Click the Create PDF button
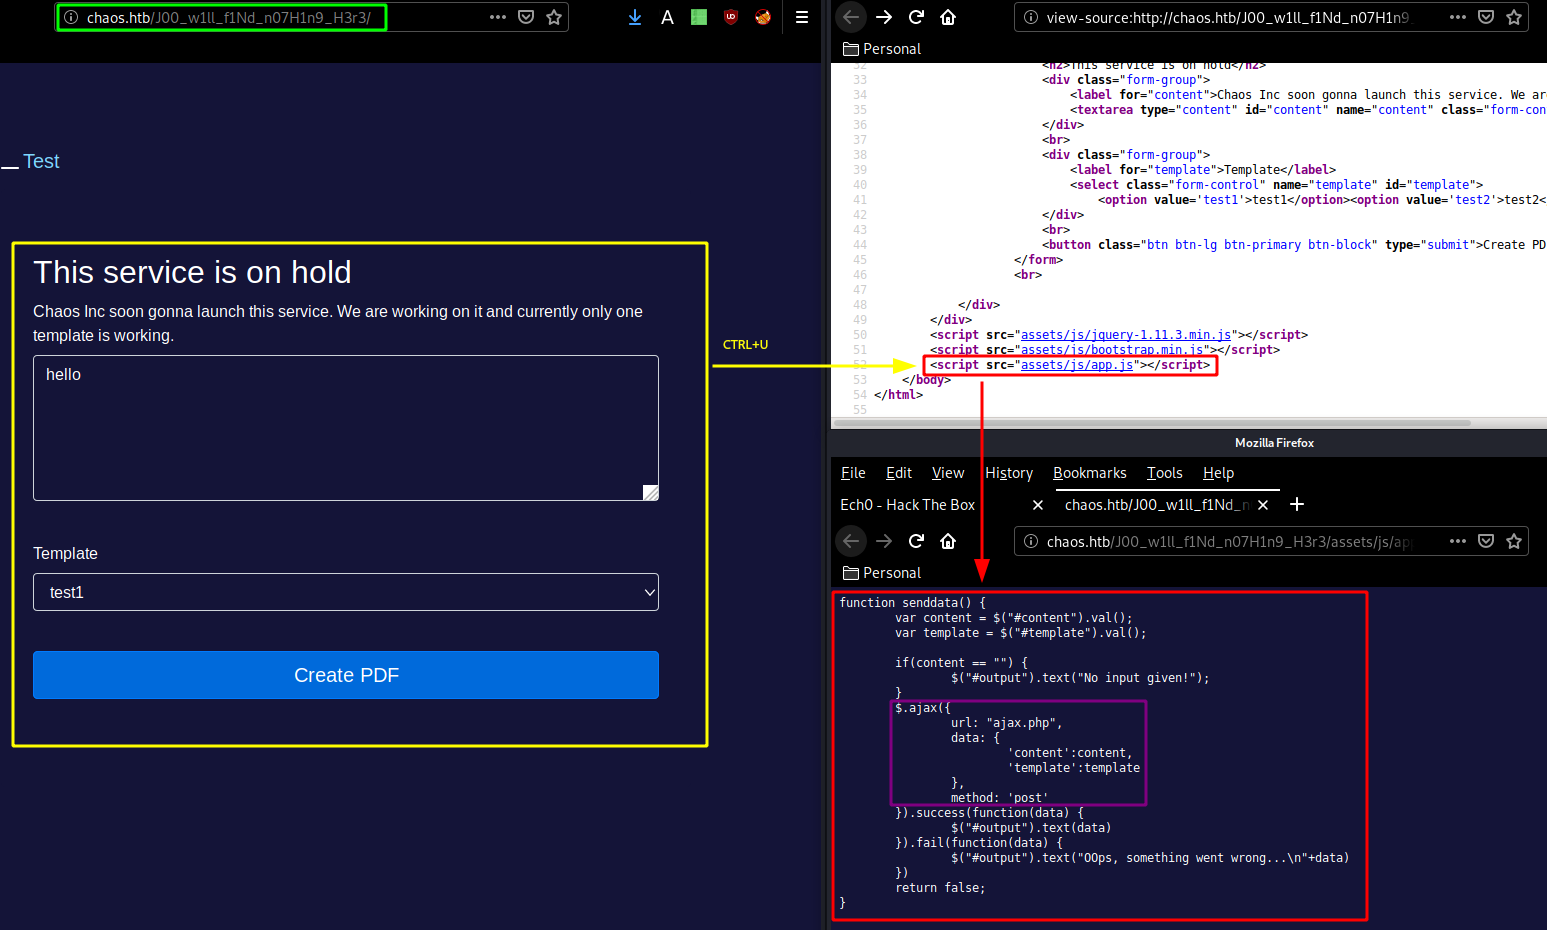 [346, 675]
